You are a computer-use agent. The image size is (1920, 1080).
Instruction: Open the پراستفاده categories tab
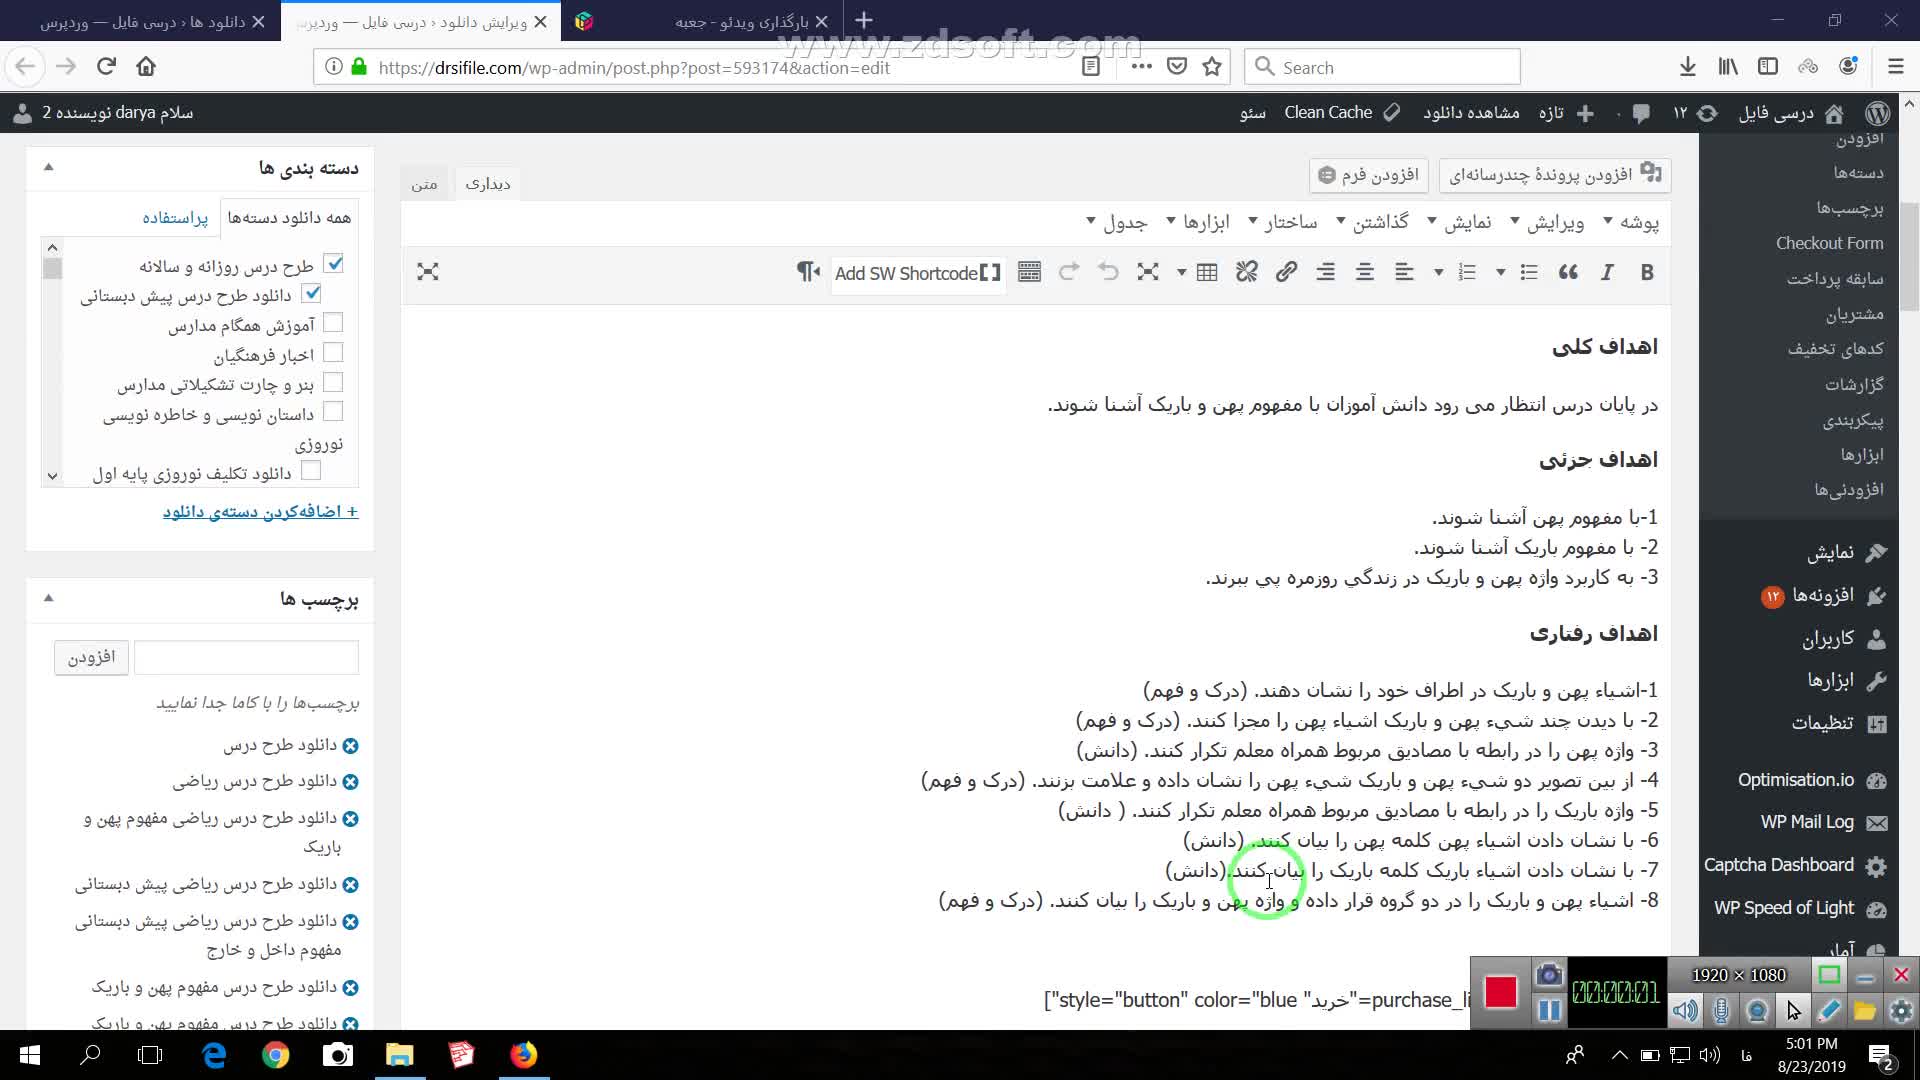(175, 217)
